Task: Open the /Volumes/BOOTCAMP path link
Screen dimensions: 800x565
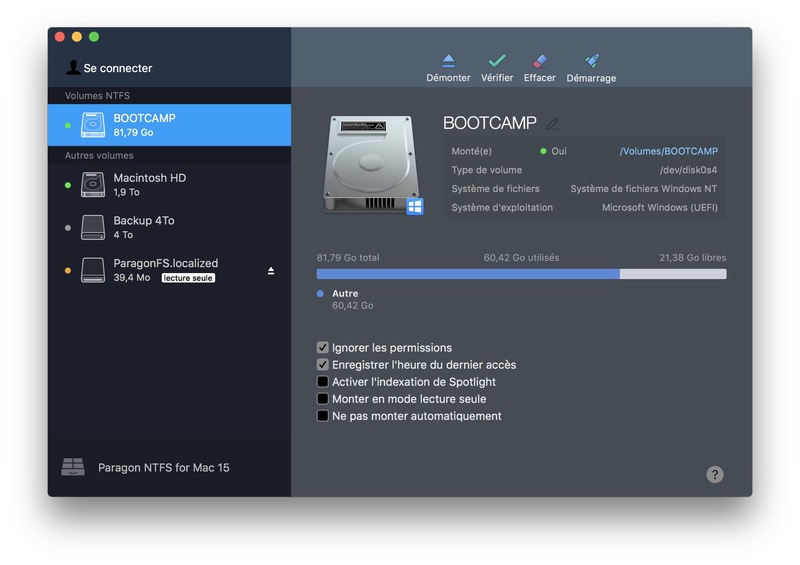Action: (668, 151)
